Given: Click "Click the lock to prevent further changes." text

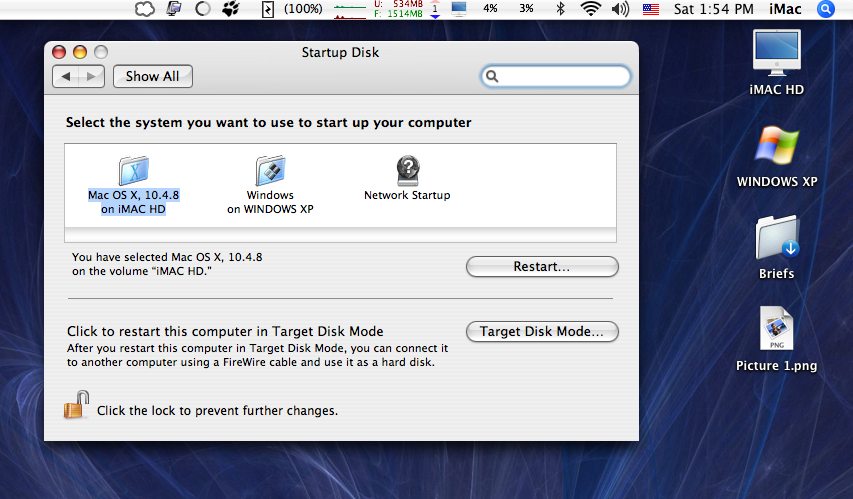Looking at the screenshot, I should [x=217, y=410].
